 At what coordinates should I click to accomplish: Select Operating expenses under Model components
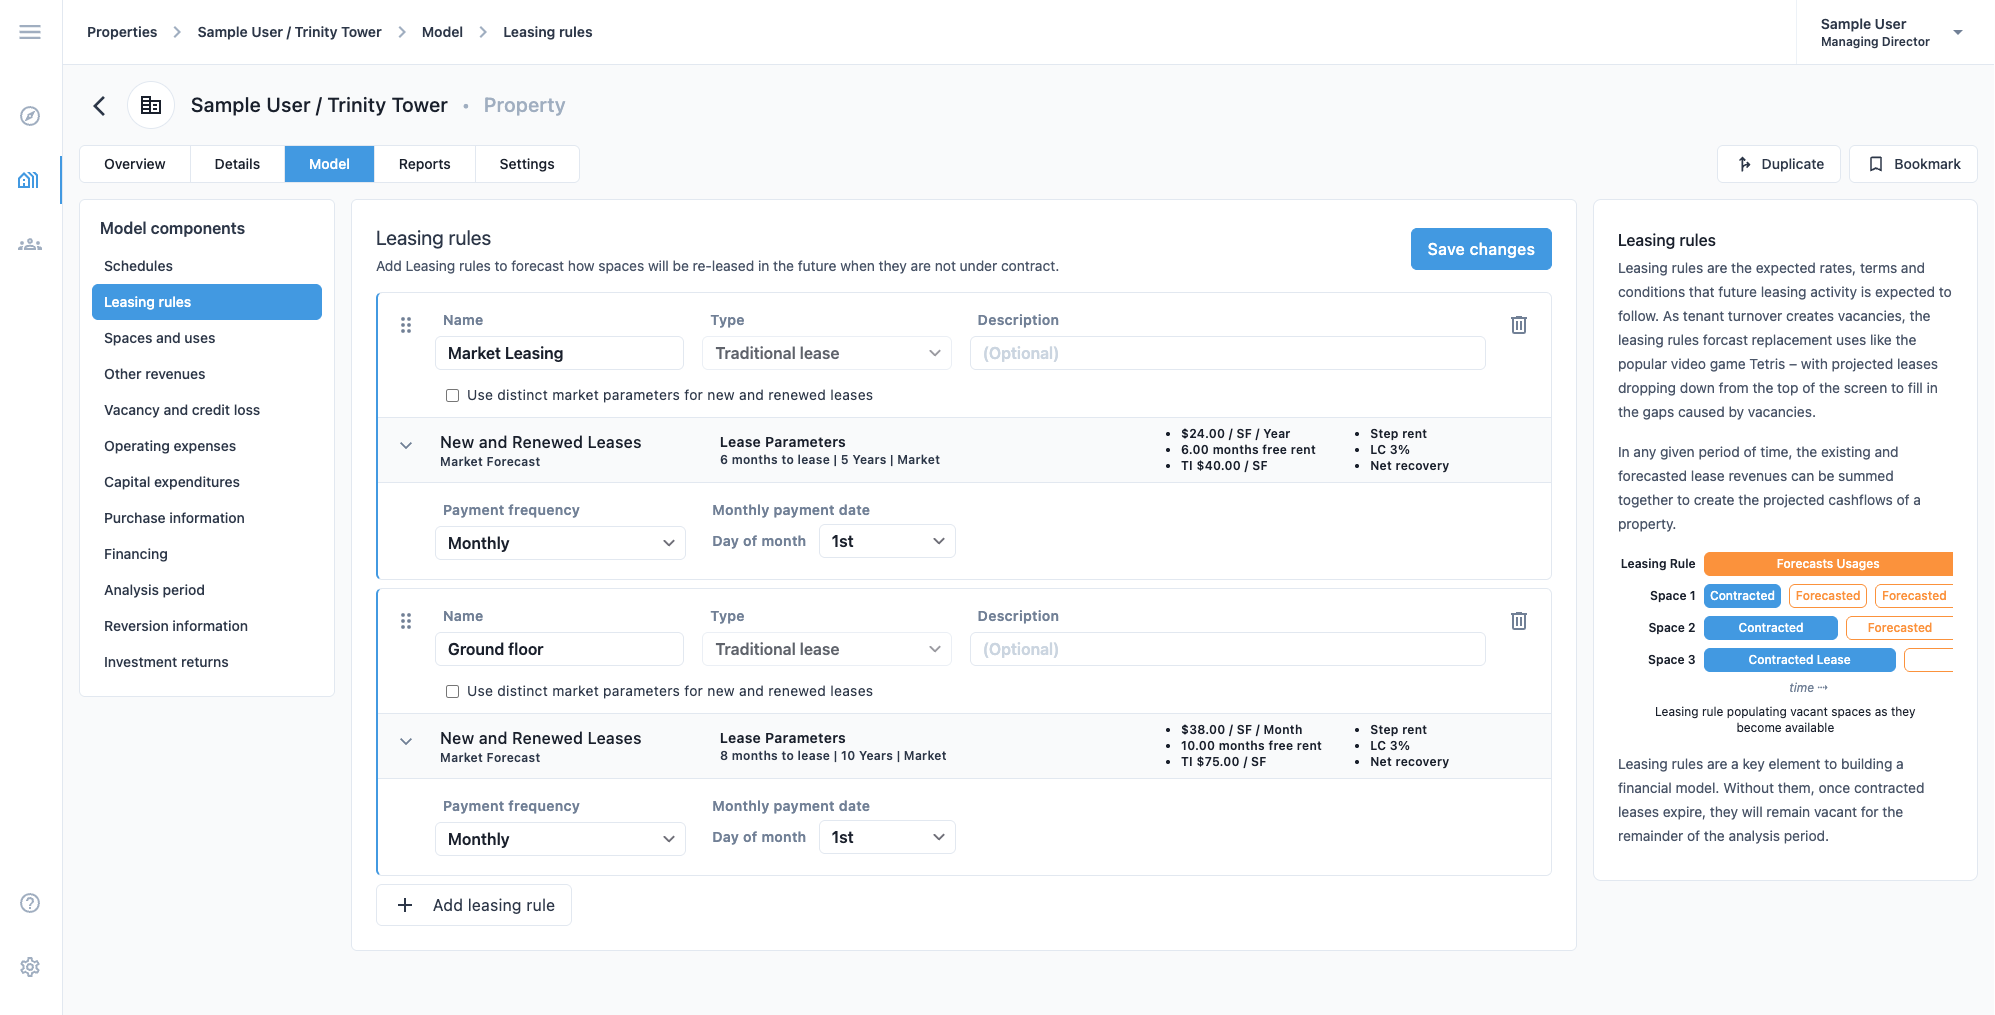coord(170,446)
